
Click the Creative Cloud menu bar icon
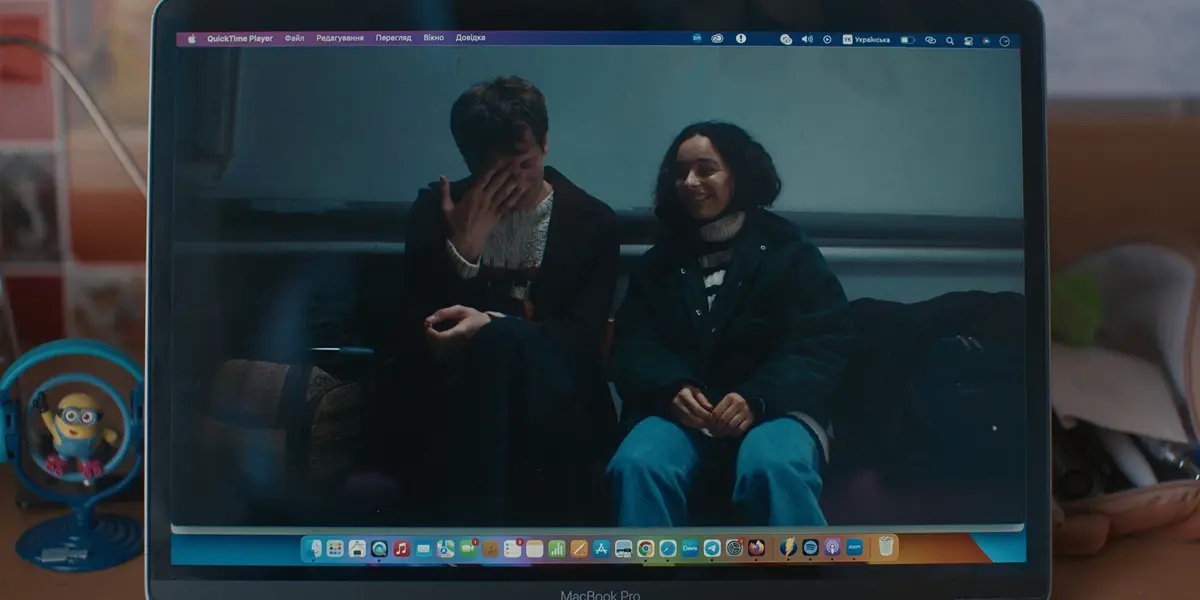coord(717,39)
